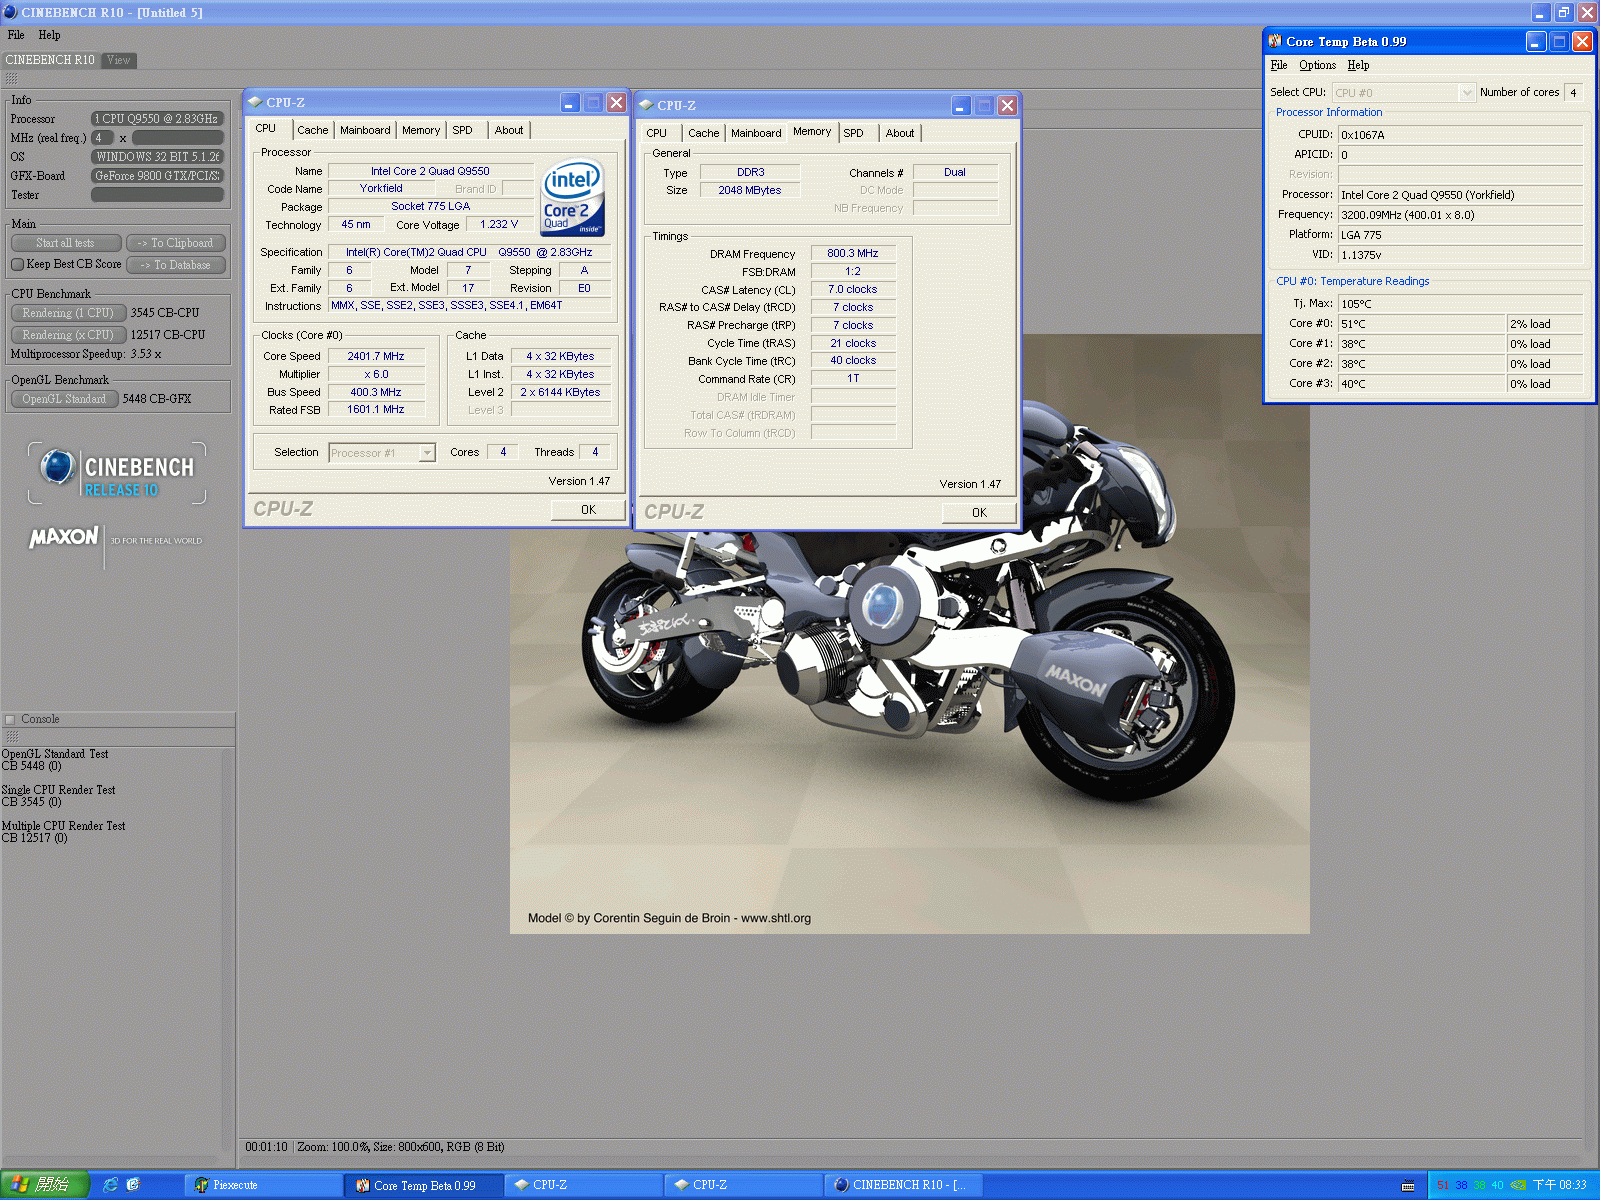This screenshot has width=1600, height=1200.
Task: Click the MAXON logo in left panel
Action: pos(65,537)
